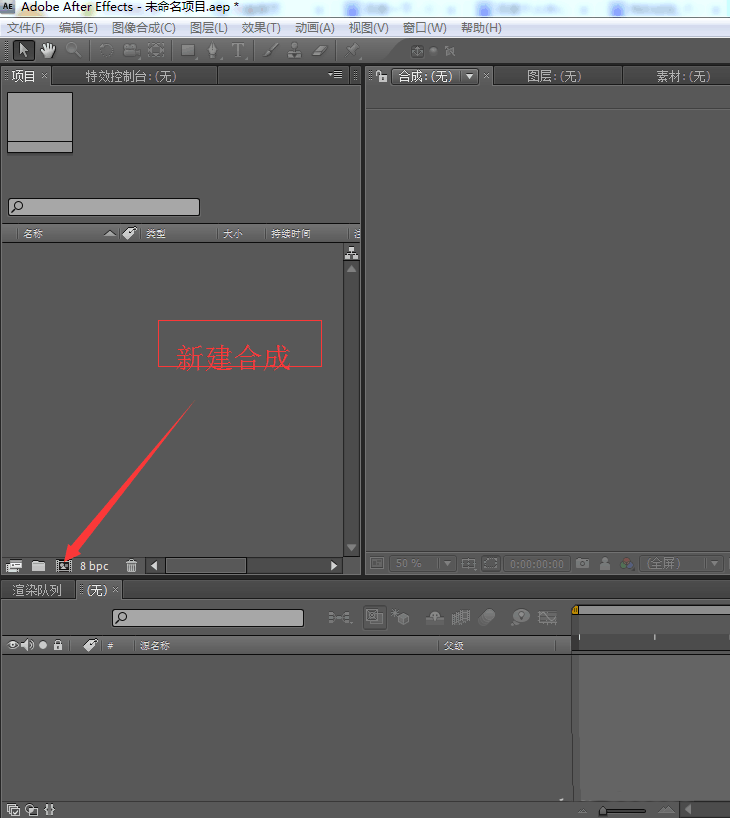
Task: Click Project panel scroll down arrow
Action: (352, 548)
